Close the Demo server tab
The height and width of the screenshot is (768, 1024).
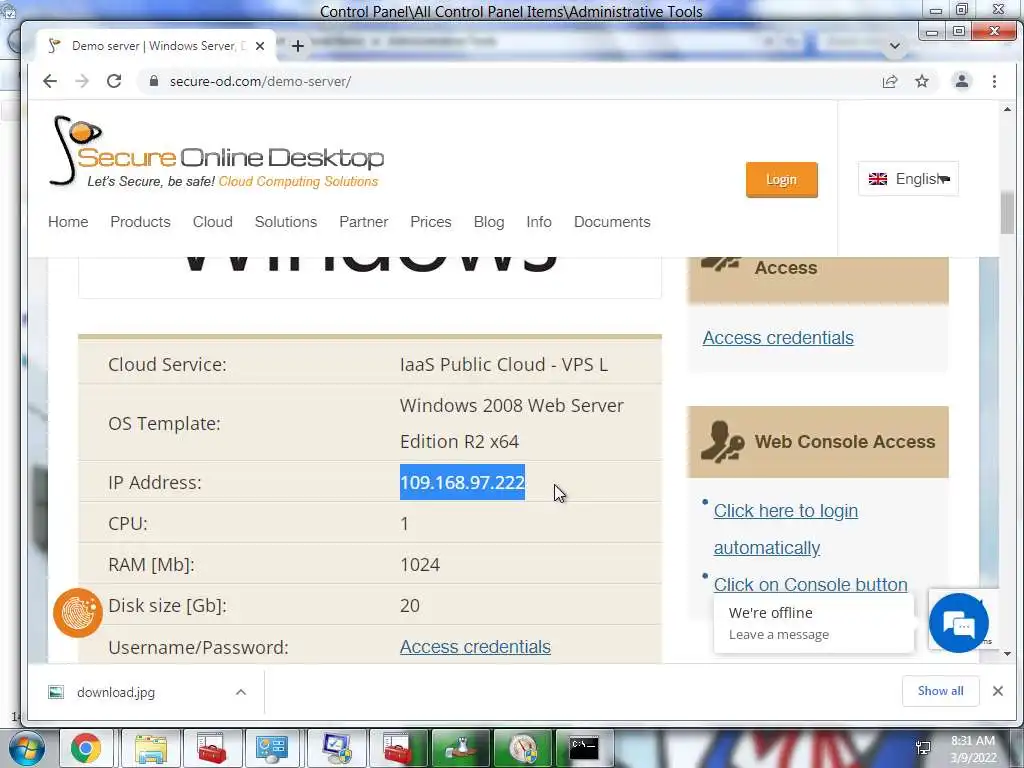(260, 46)
